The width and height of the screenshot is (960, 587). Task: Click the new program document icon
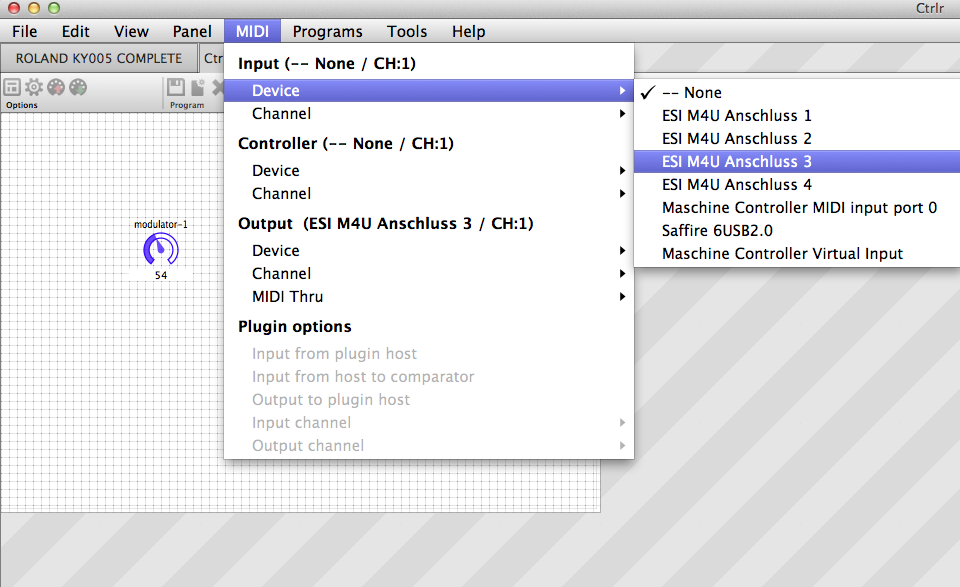click(x=197, y=88)
